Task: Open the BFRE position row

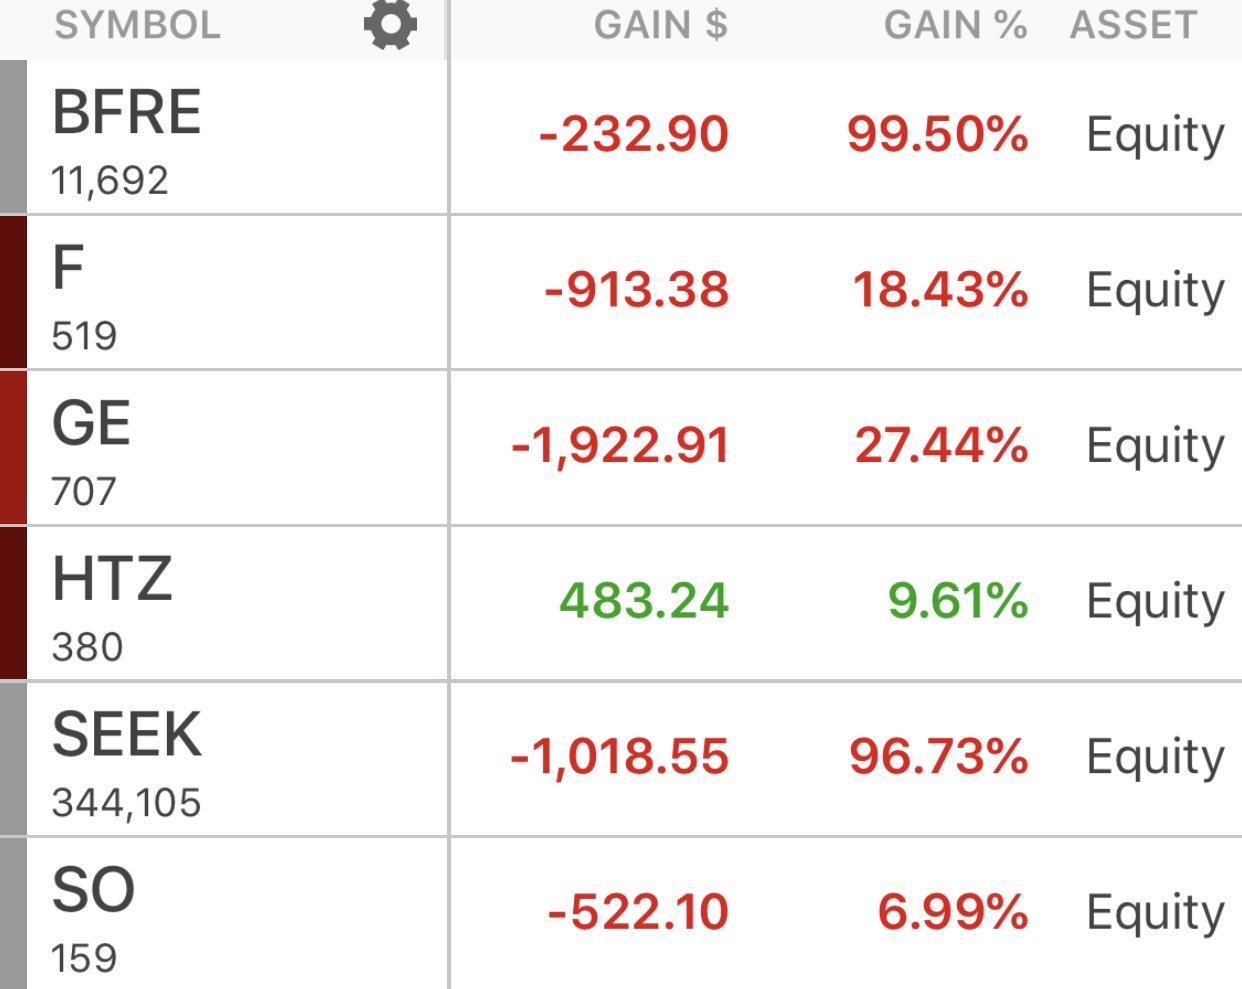Action: pos(621,137)
